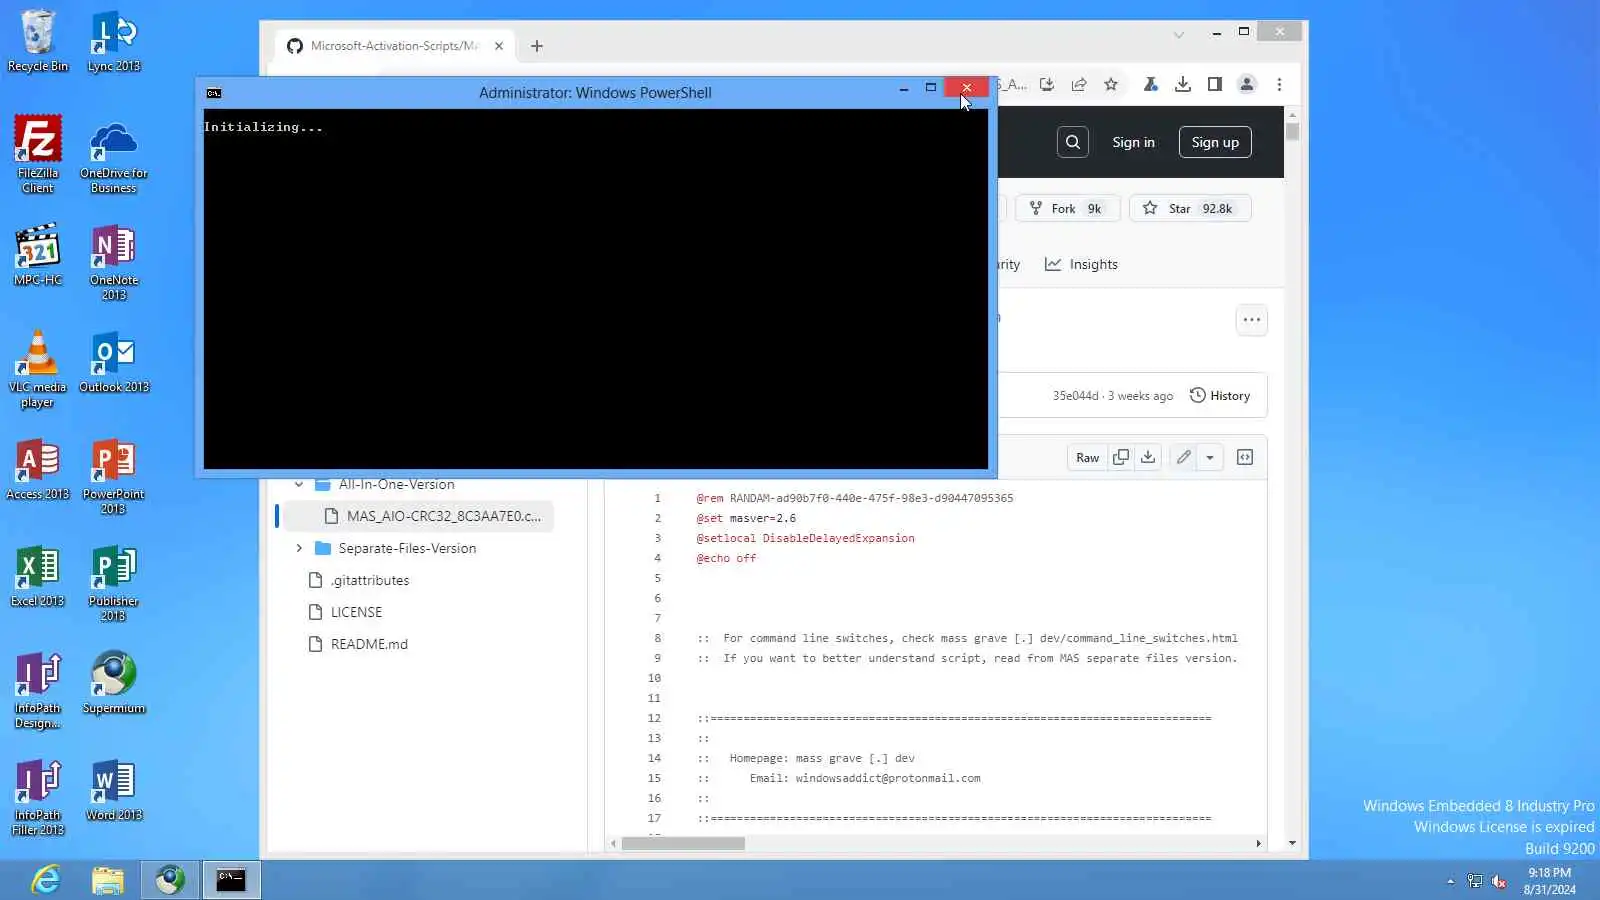Open the browser downloads icon
This screenshot has width=1600, height=900.
click(x=1183, y=85)
